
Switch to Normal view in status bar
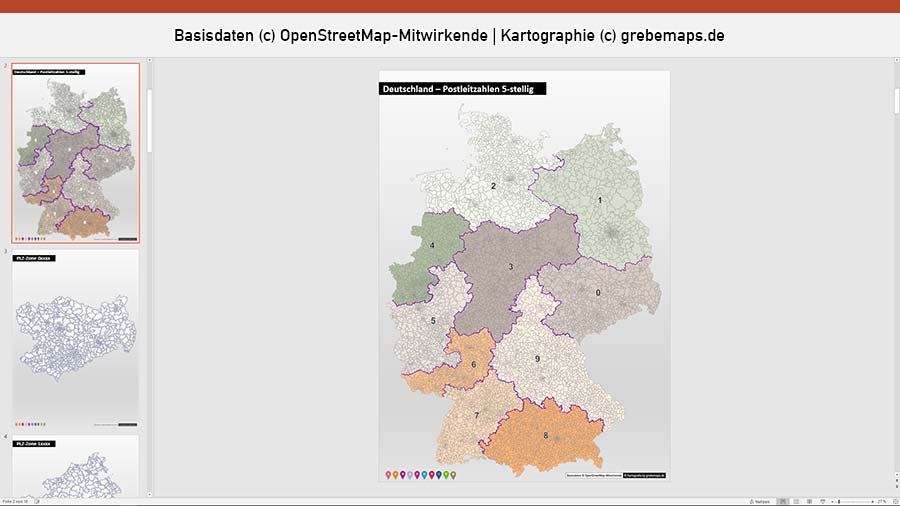tap(783, 501)
